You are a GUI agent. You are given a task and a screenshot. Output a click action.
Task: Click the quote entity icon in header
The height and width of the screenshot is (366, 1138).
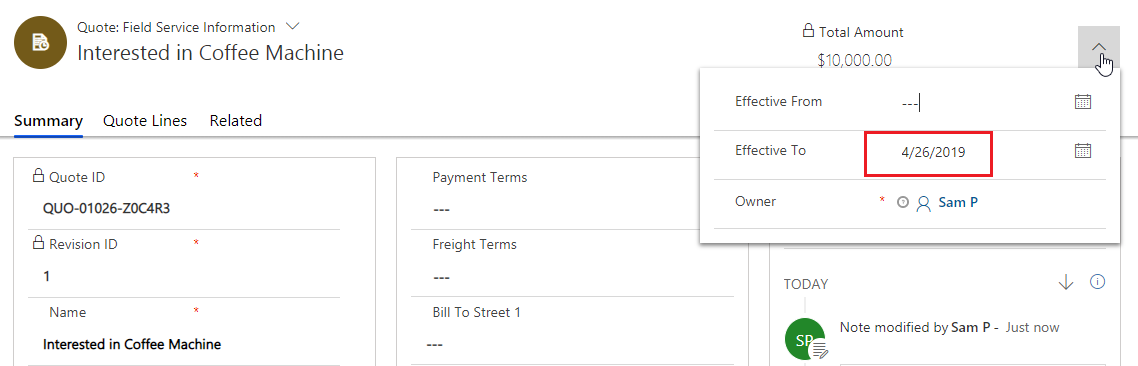pos(41,43)
